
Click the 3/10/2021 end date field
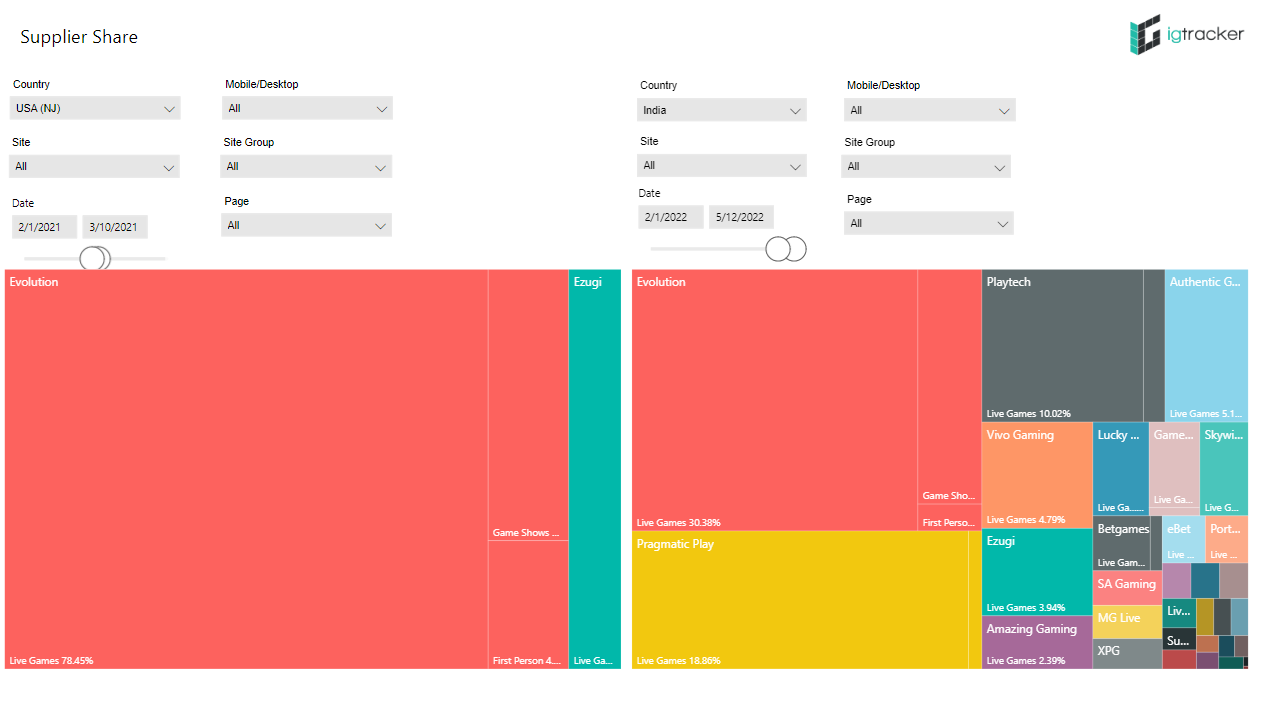115,227
